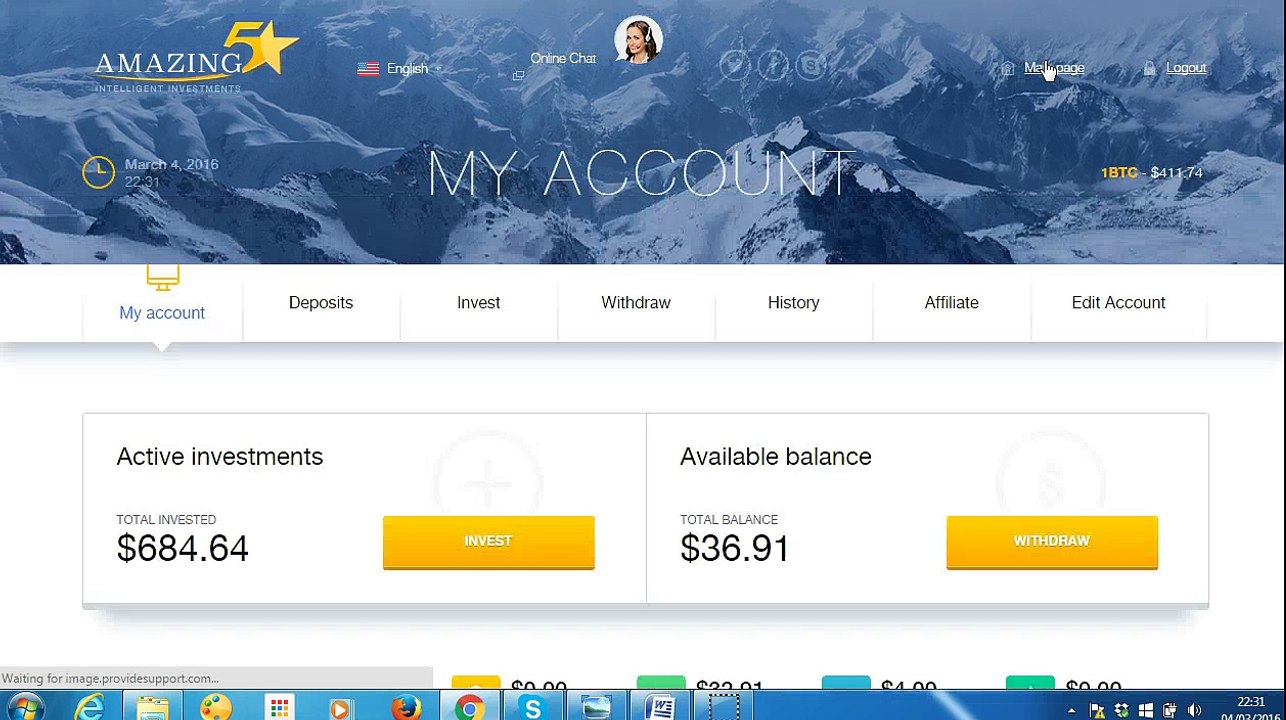This screenshot has height=720, width=1286.
Task: Launch Firefox from the taskbar
Action: click(405, 708)
